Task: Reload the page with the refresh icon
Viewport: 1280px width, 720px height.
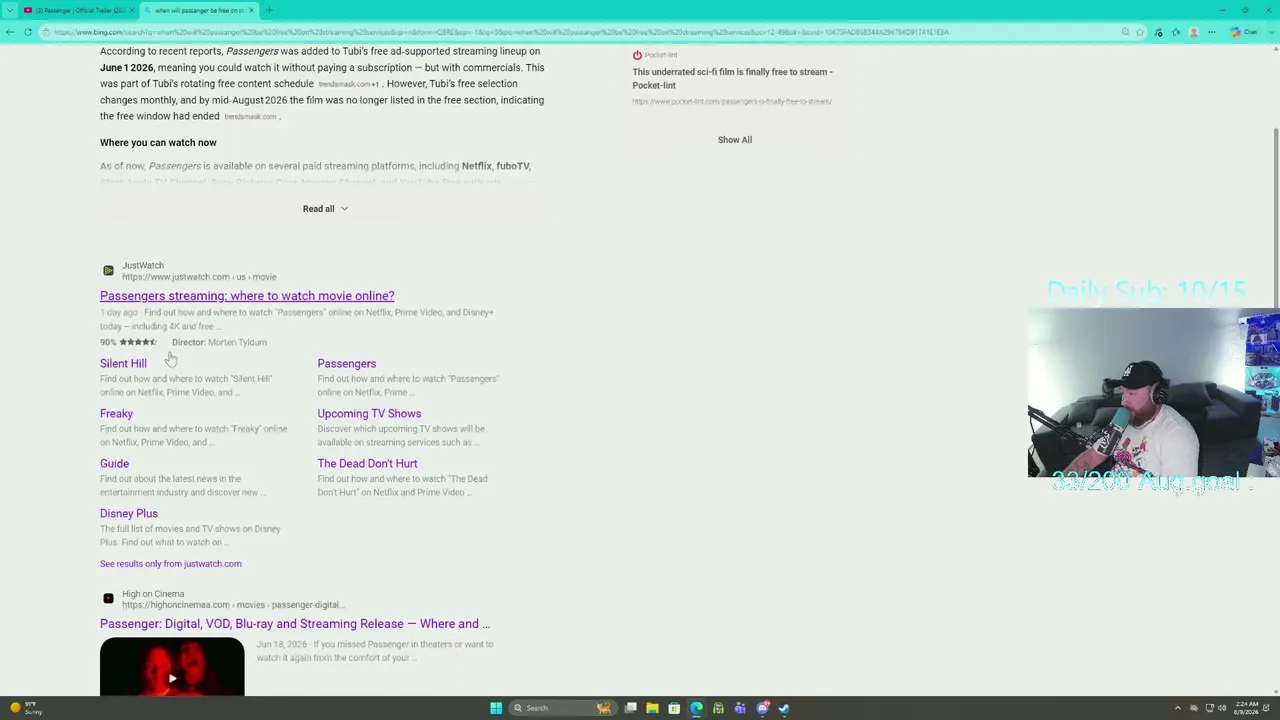Action: [28, 32]
